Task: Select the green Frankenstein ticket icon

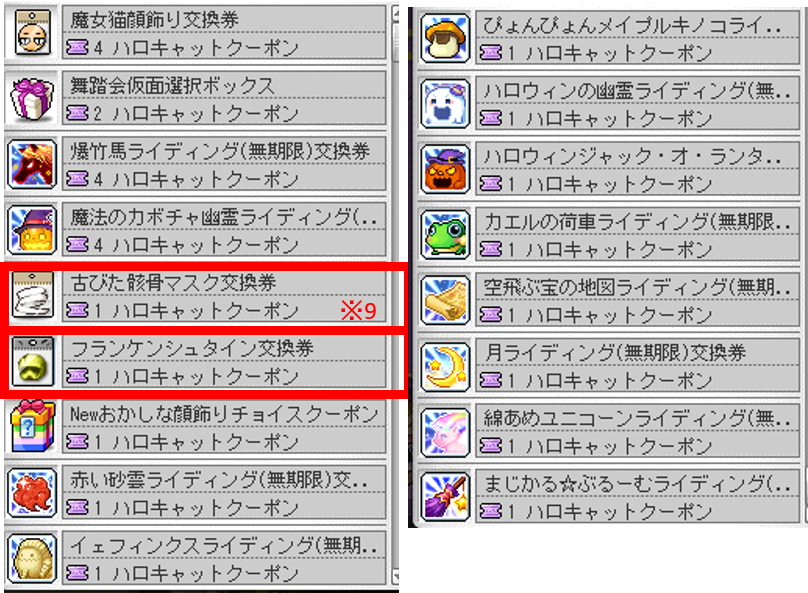Action: (x=33, y=361)
